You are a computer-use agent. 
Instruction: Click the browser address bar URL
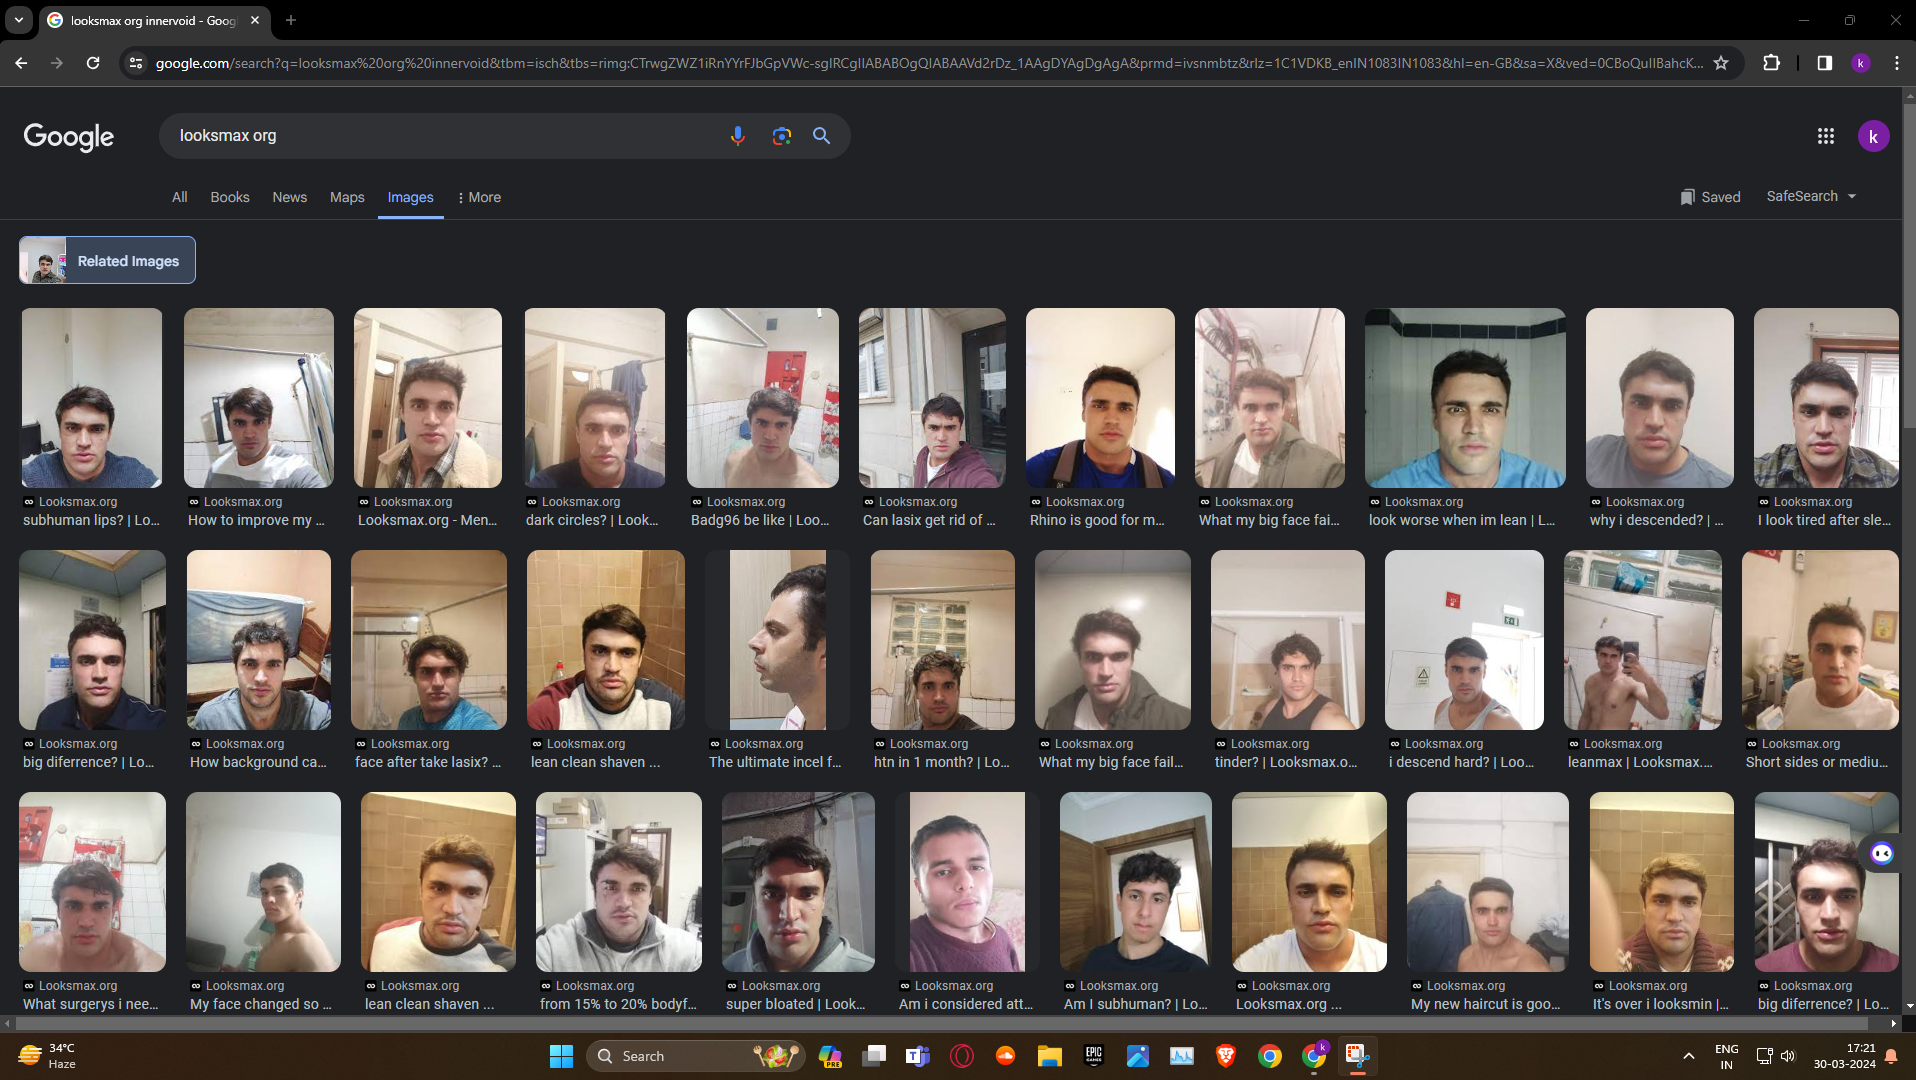pyautogui.click(x=930, y=63)
